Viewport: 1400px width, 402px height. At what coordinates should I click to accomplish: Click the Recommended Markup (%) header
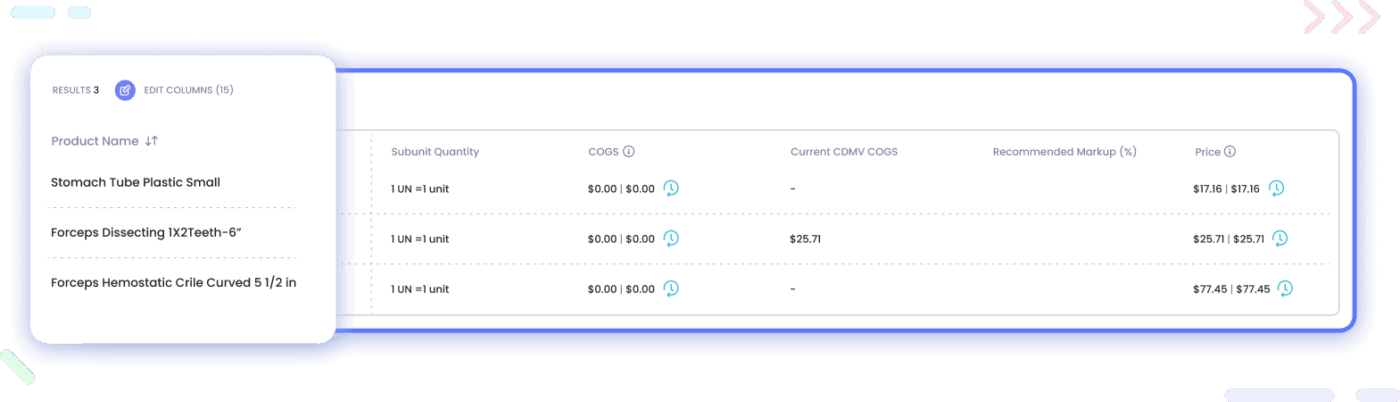(1065, 152)
